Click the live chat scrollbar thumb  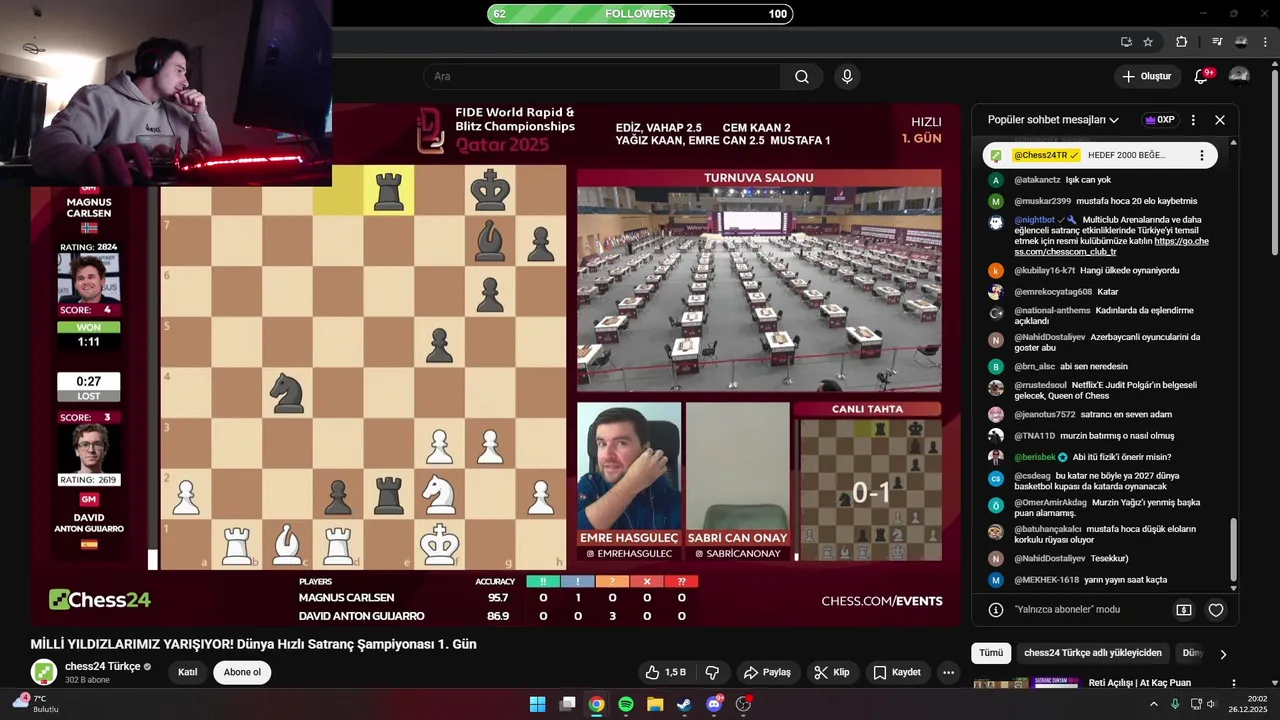1233,549
